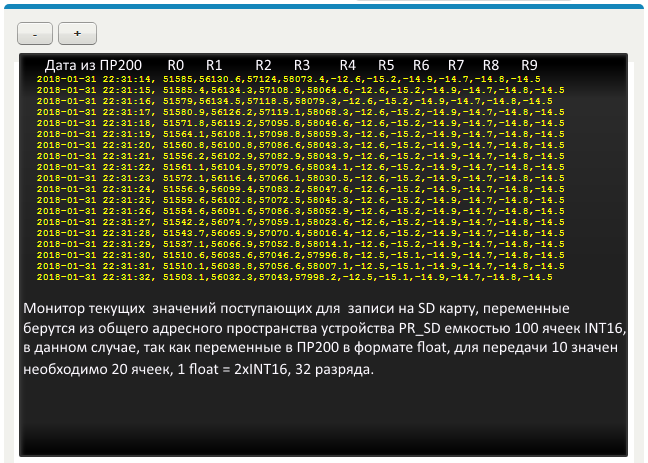Screen dimensions: 648x463
Task: Select the log row timestamped 22:31:26
Action: point(300,211)
